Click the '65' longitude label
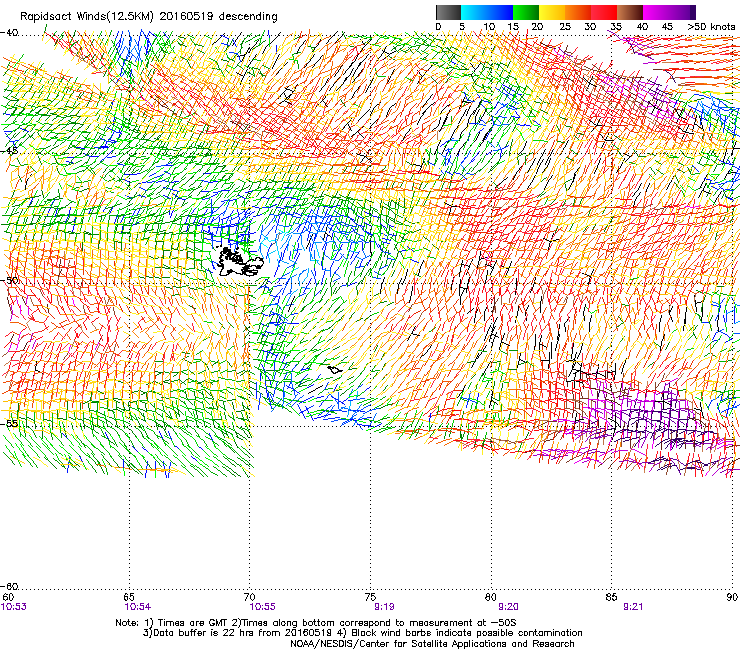 (129, 598)
